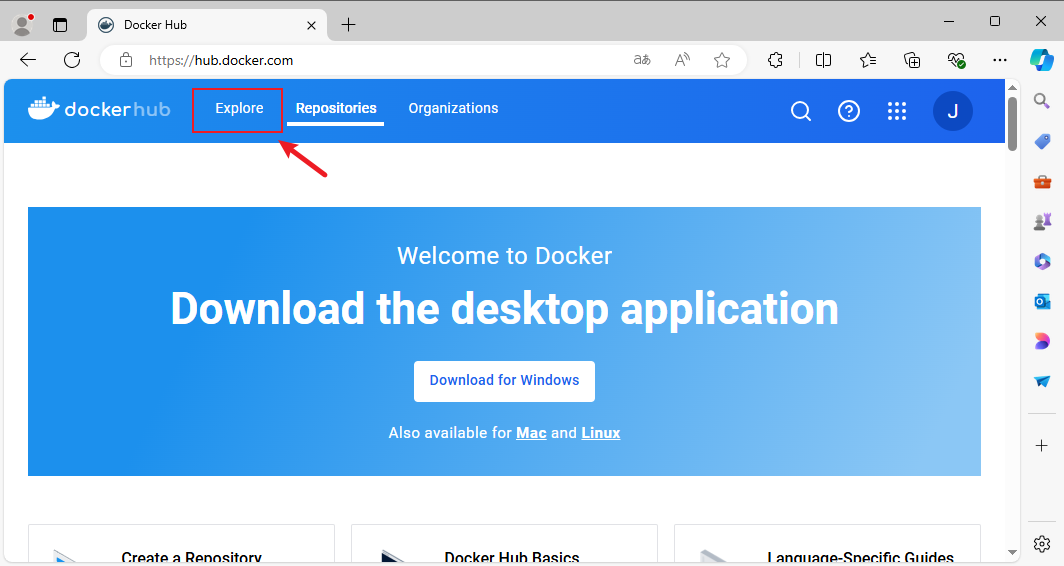Open the Docker Hub search icon
This screenshot has width=1064, height=566.
[x=800, y=111]
